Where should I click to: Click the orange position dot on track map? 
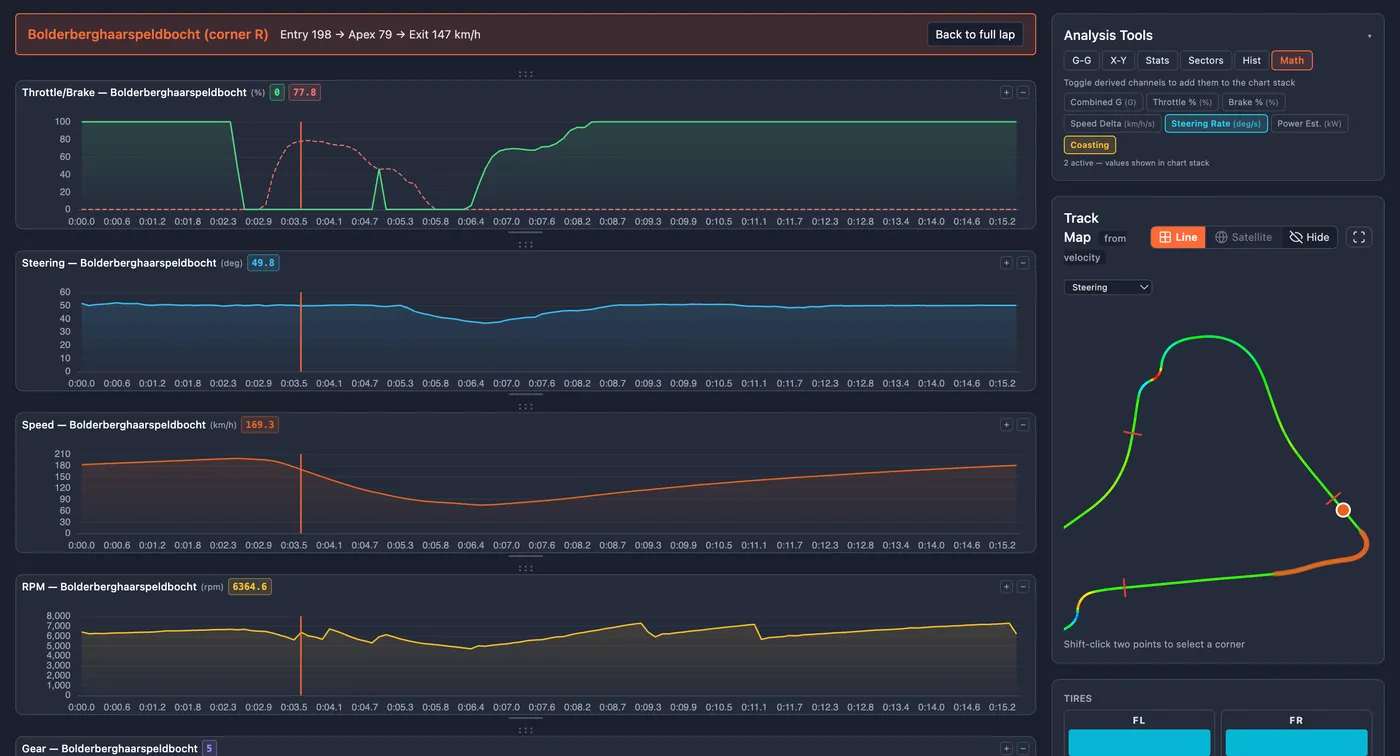[1343, 510]
